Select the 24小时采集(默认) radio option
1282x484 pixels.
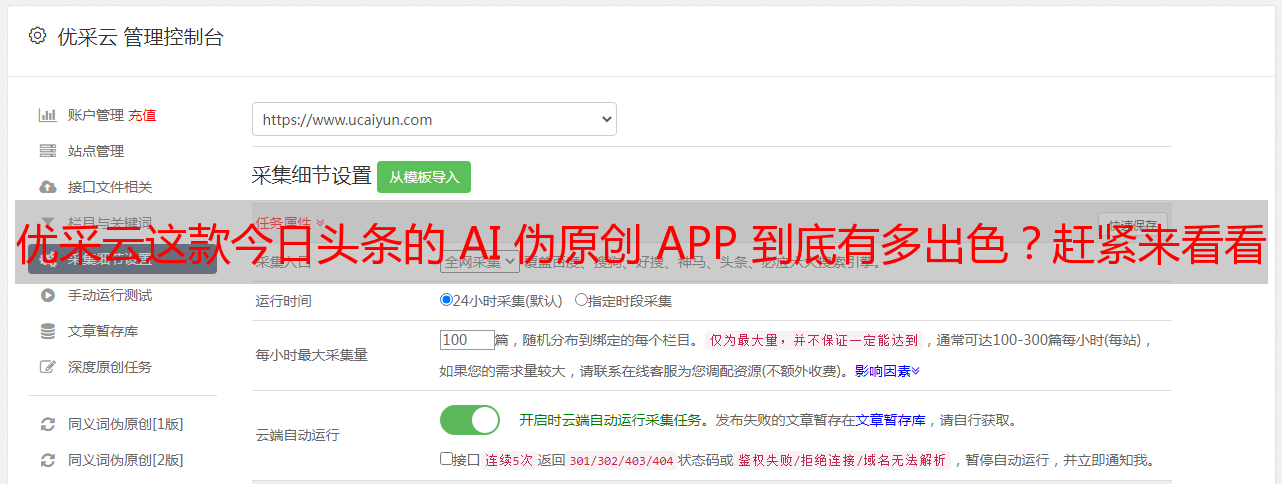(x=446, y=300)
